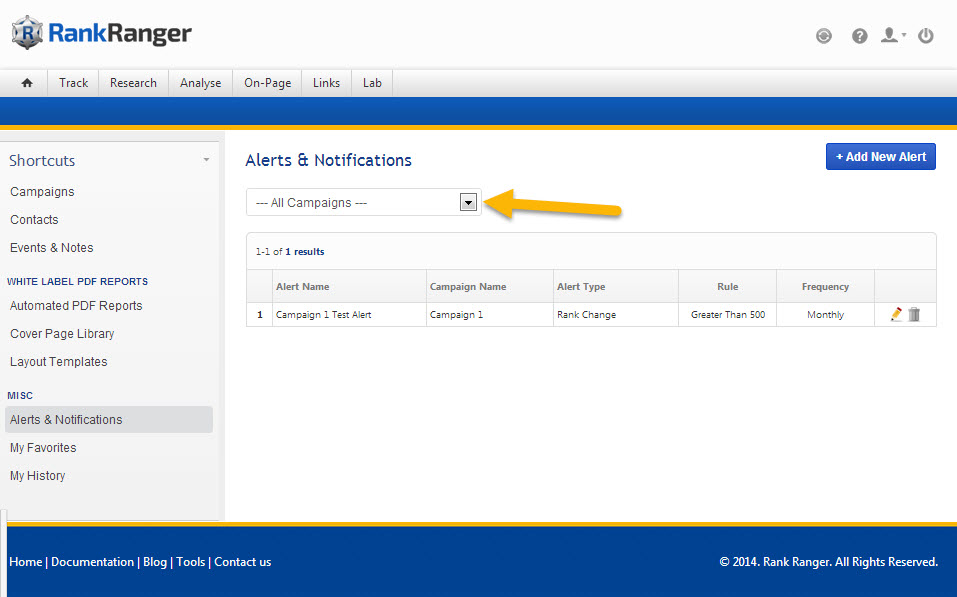Open the help question mark icon

[859, 36]
